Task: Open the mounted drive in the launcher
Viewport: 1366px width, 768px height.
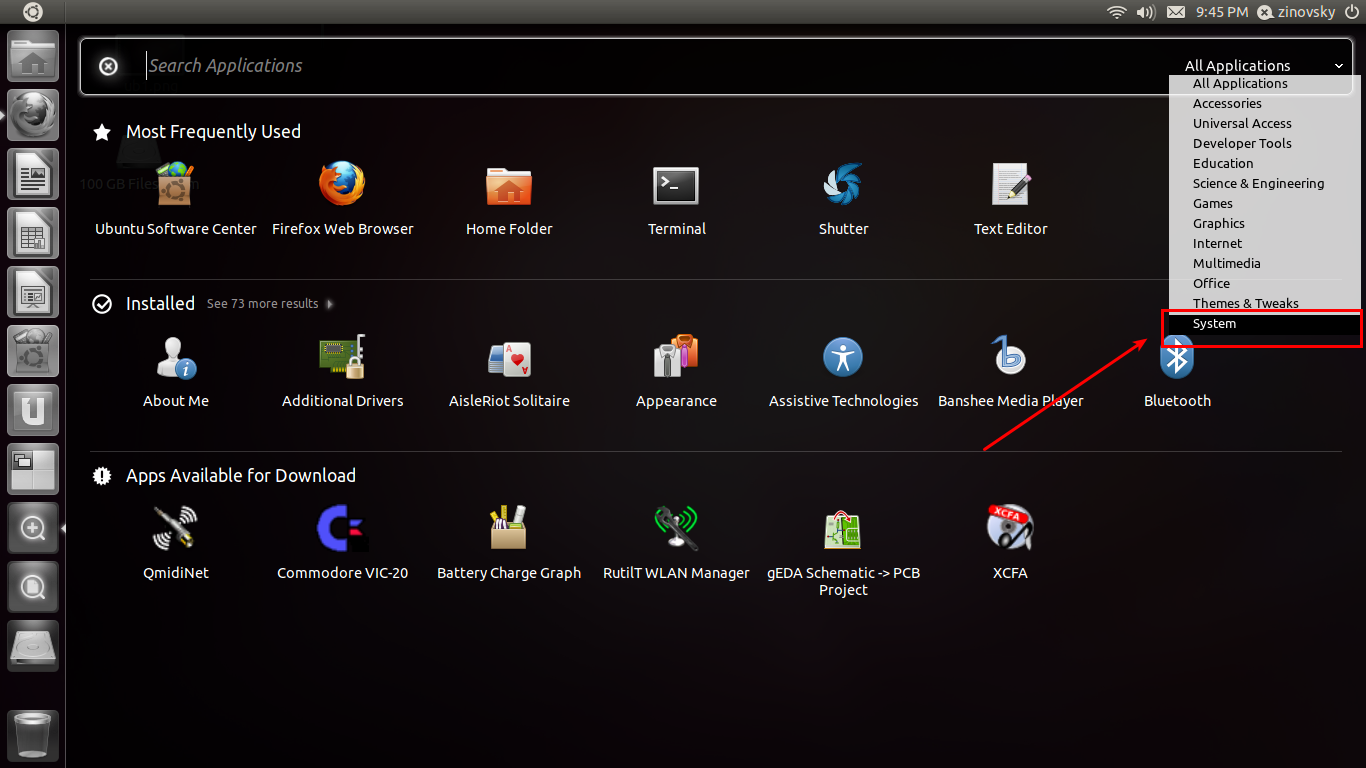Action: click(33, 646)
